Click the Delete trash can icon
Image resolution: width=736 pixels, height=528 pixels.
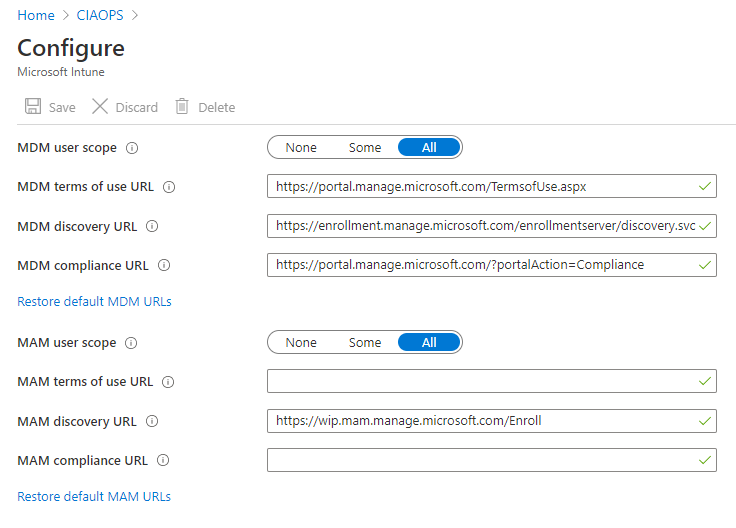[x=182, y=107]
